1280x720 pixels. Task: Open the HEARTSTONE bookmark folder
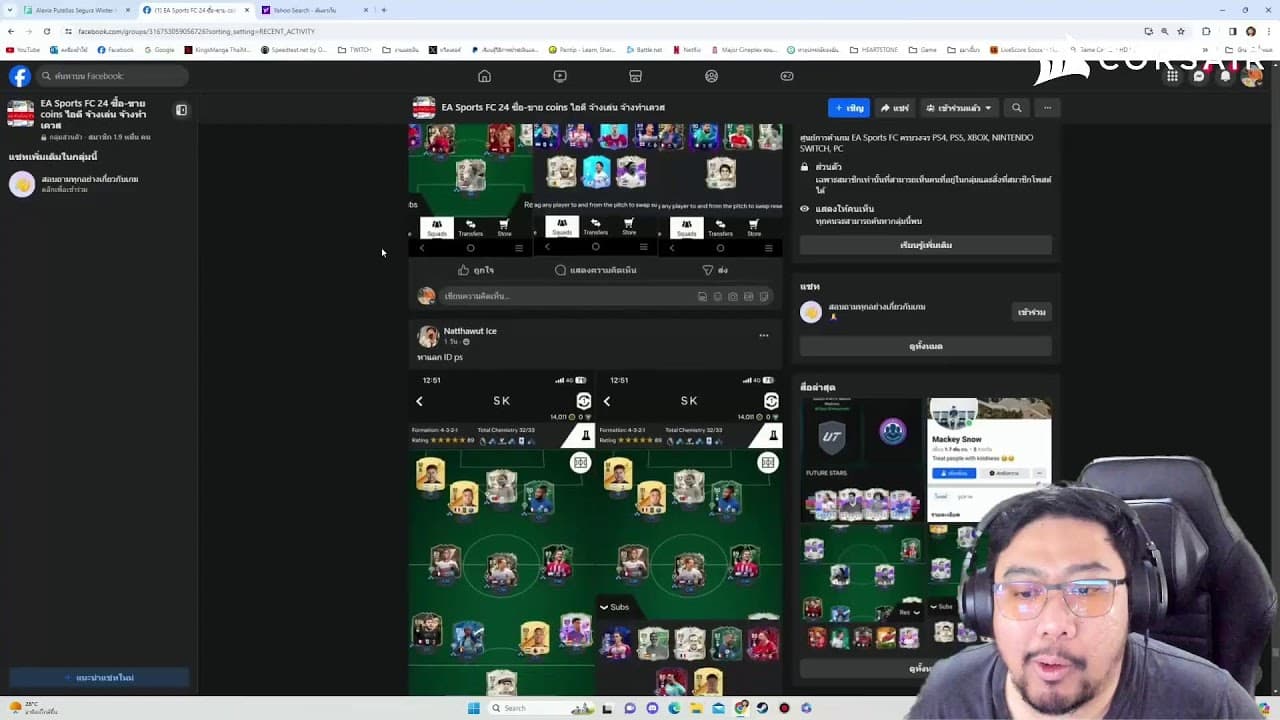875,49
